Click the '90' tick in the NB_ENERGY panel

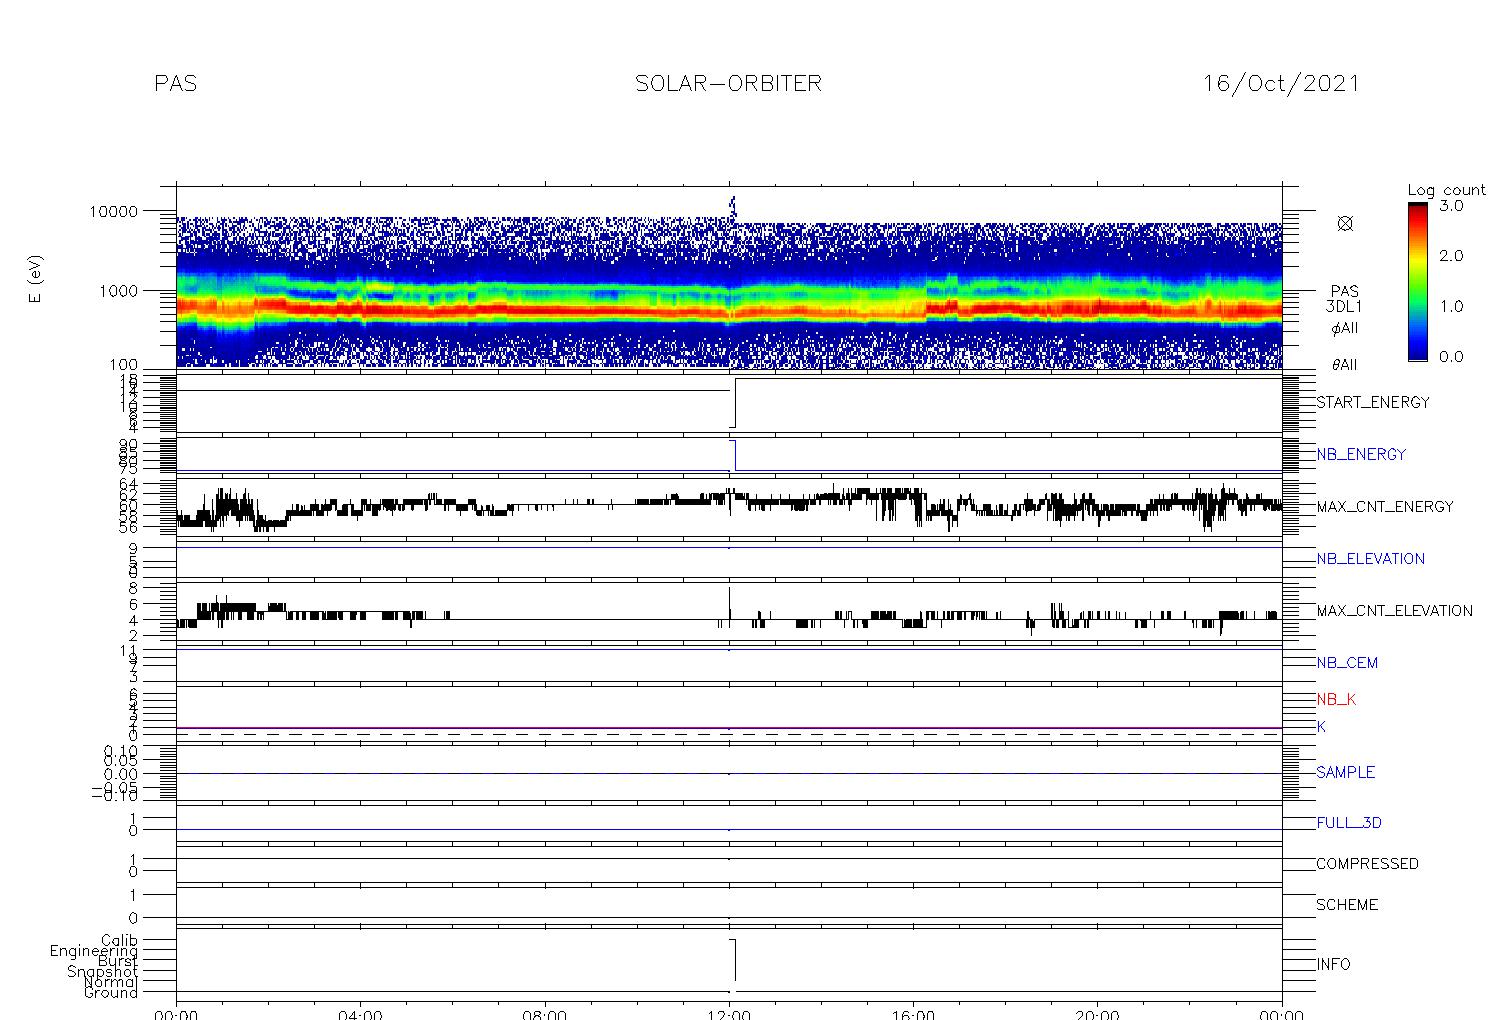pos(129,444)
